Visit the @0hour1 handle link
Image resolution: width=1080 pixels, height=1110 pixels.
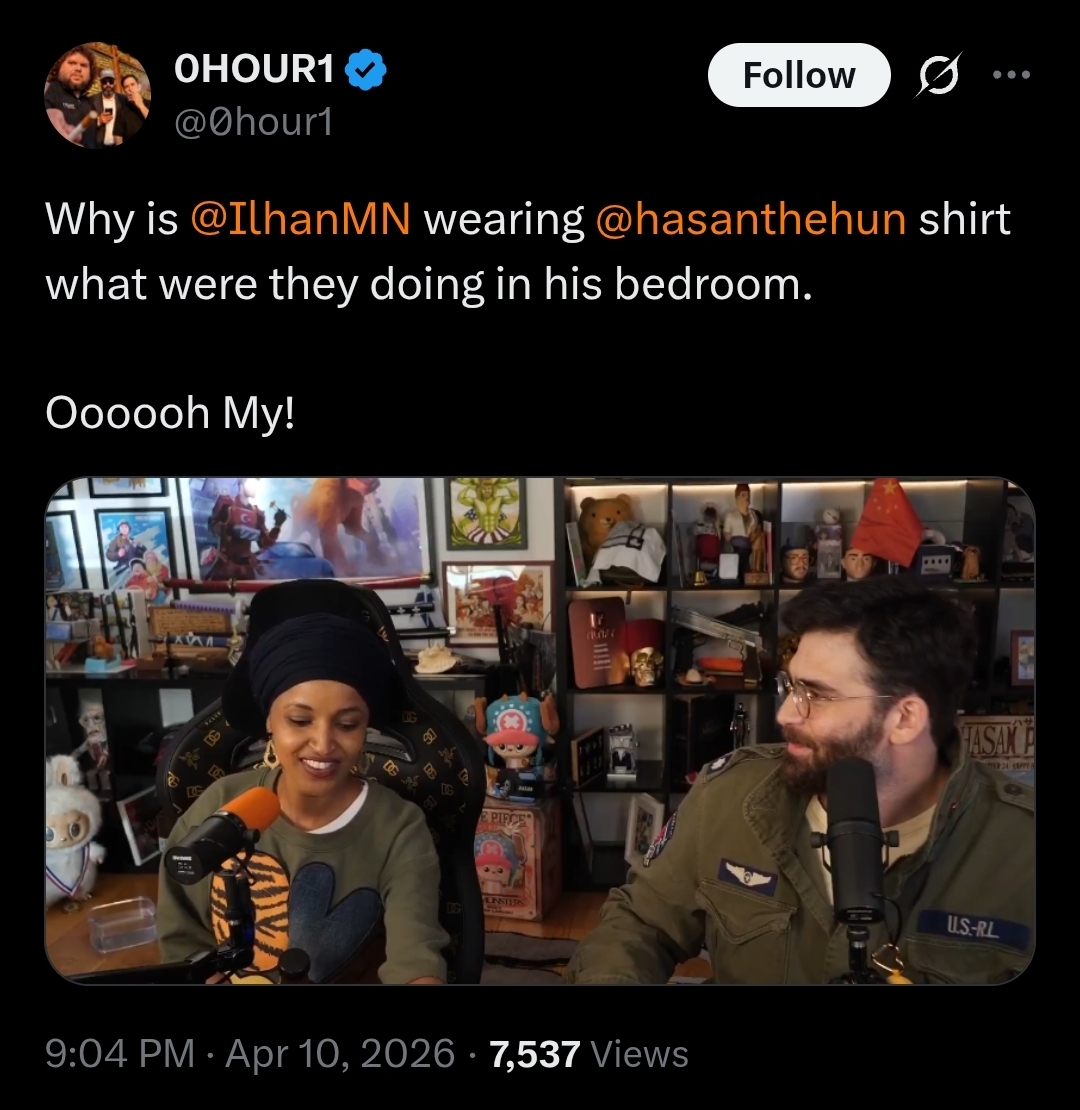click(253, 122)
